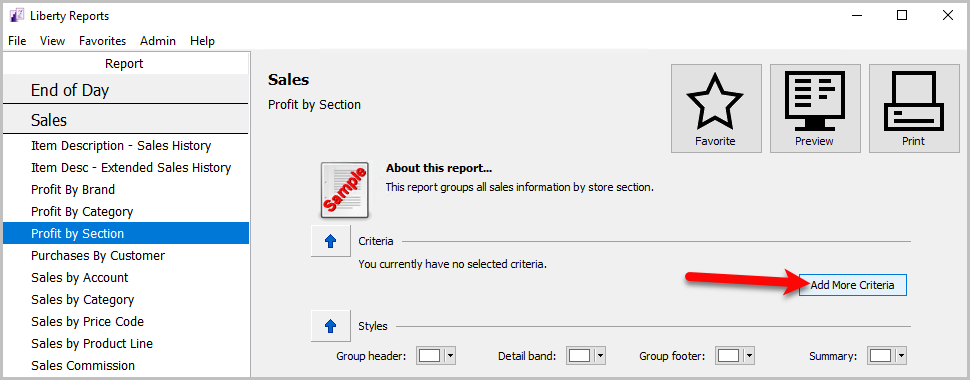Image resolution: width=970 pixels, height=380 pixels.
Task: Open the Admin menu
Action: click(x=158, y=41)
